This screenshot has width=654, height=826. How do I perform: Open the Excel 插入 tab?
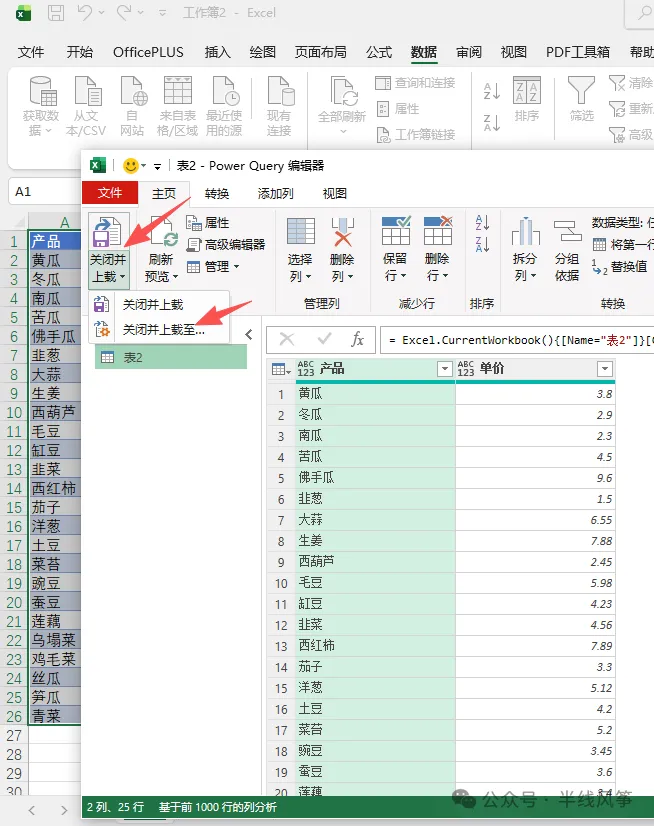tap(218, 52)
